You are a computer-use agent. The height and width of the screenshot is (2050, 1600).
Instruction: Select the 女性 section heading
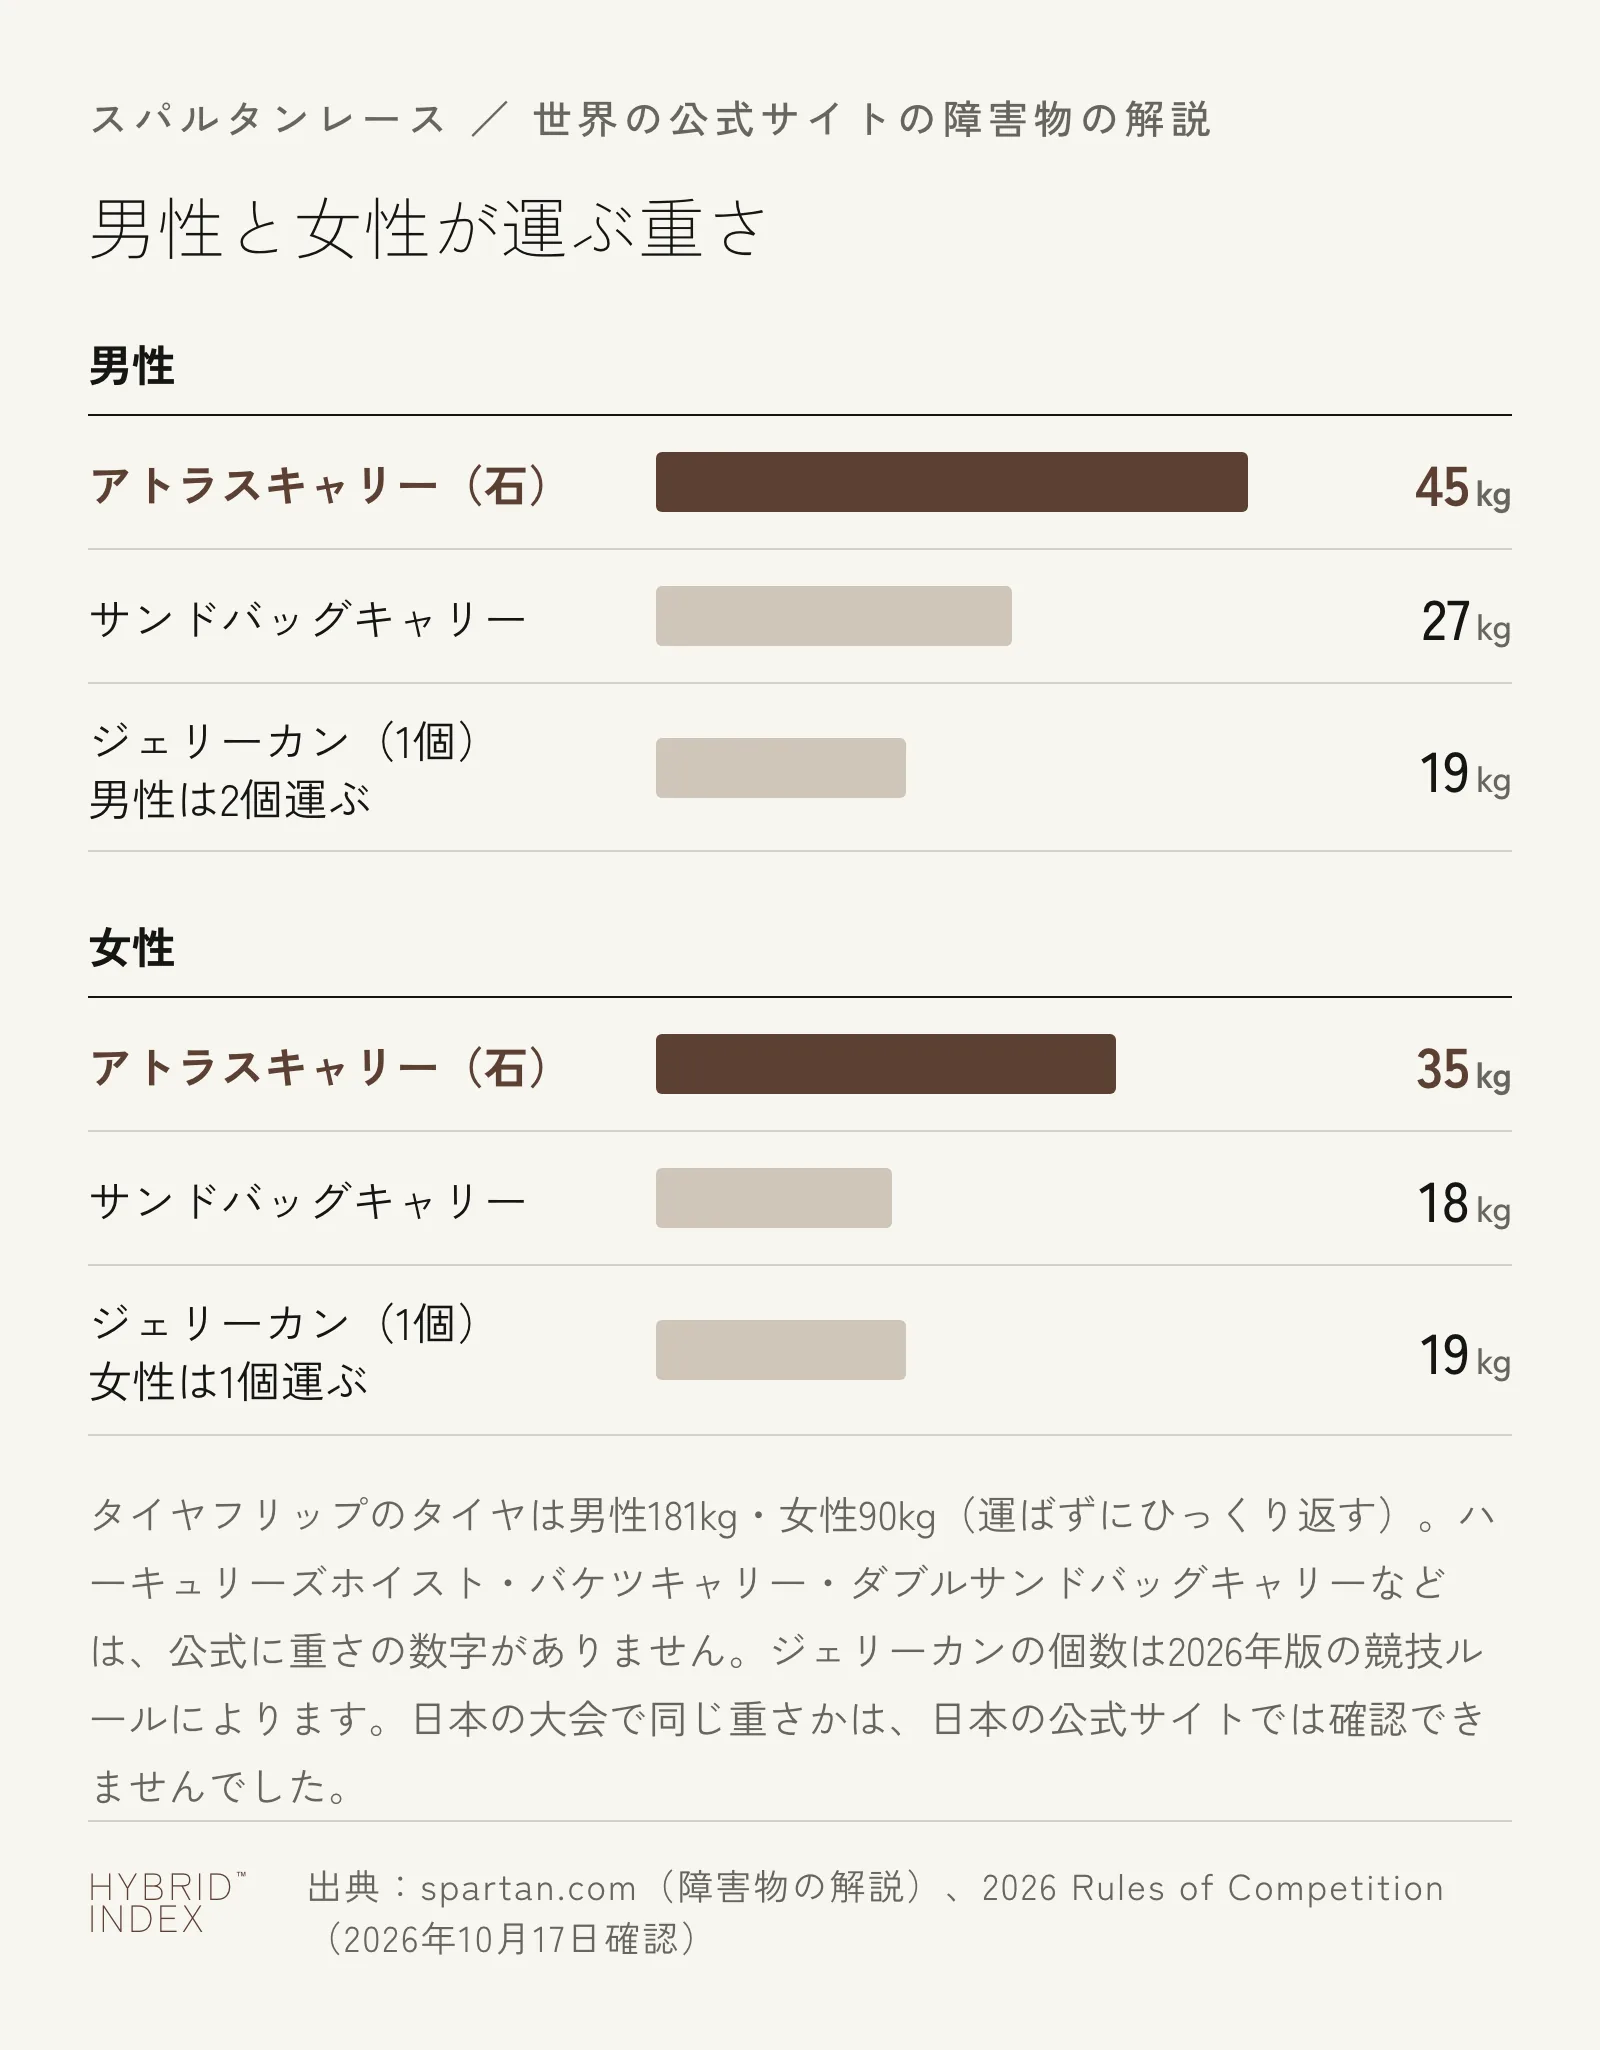coord(132,948)
